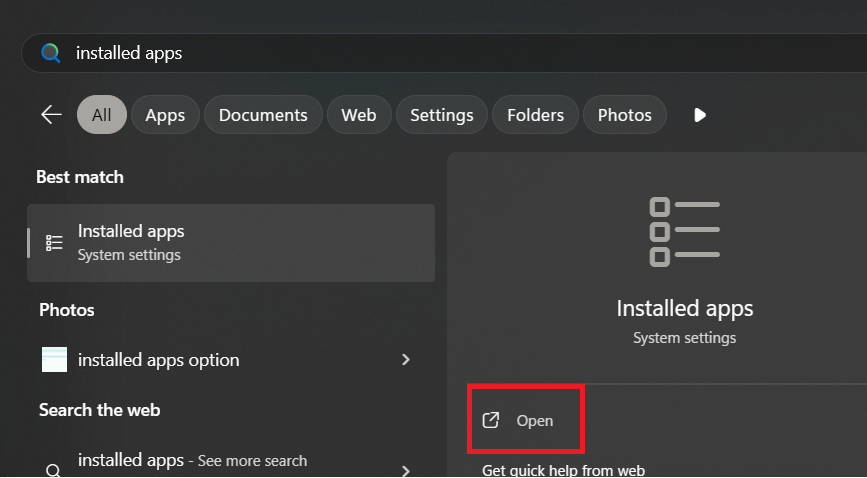Image resolution: width=867 pixels, height=478 pixels.
Task: Open the Installed apps System settings result
Action: coord(231,242)
